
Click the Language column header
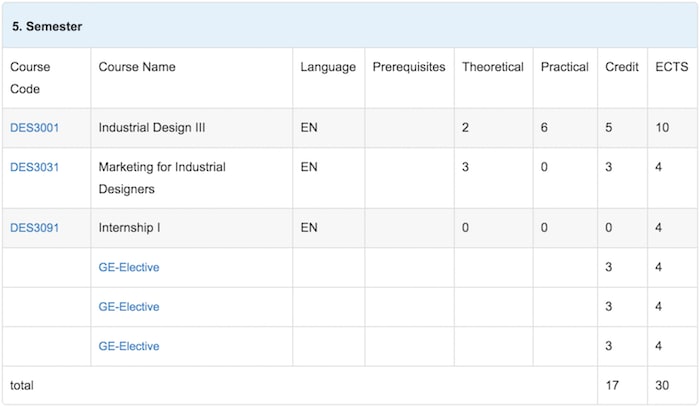[328, 67]
